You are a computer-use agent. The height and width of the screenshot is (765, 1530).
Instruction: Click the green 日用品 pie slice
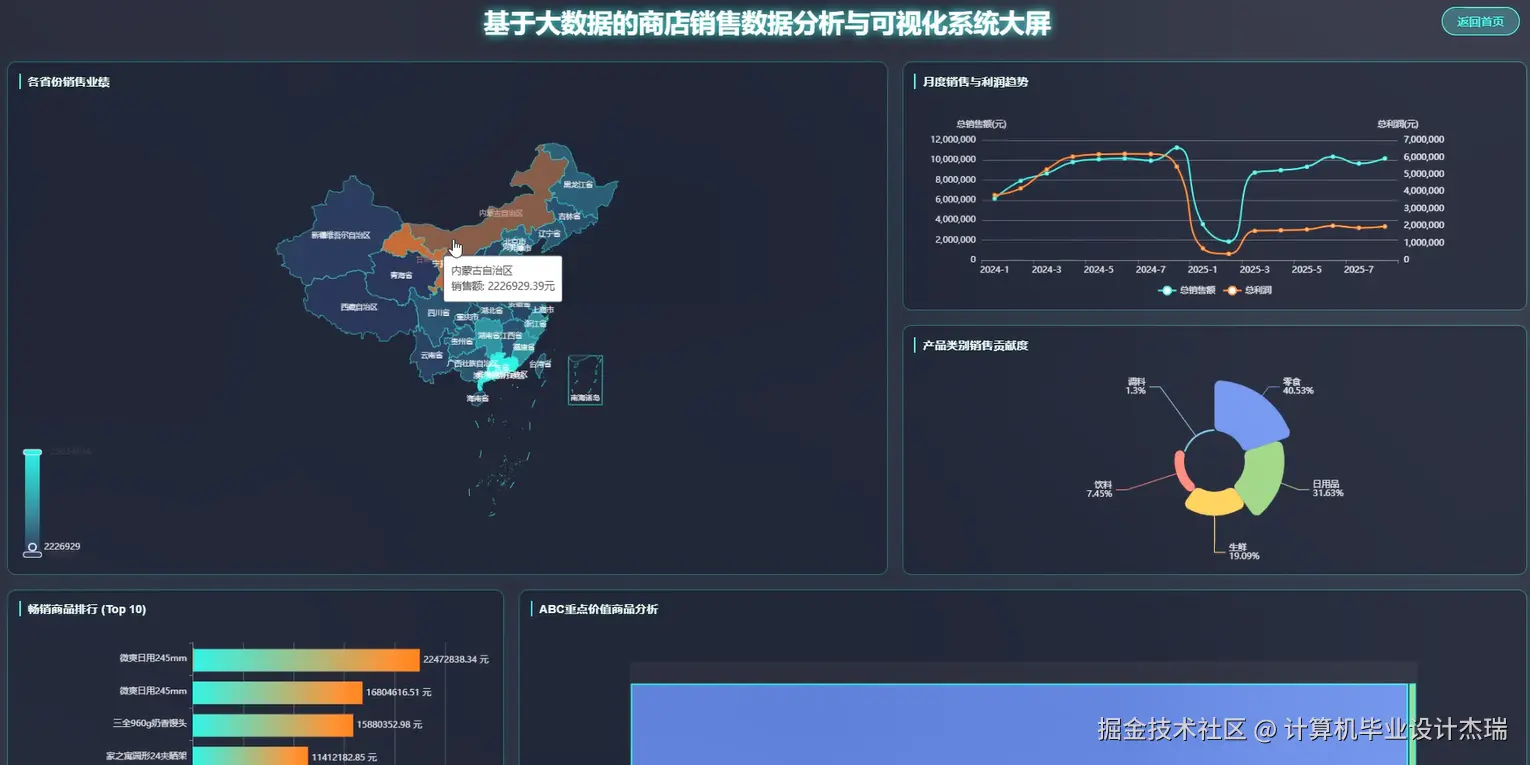[1262, 478]
